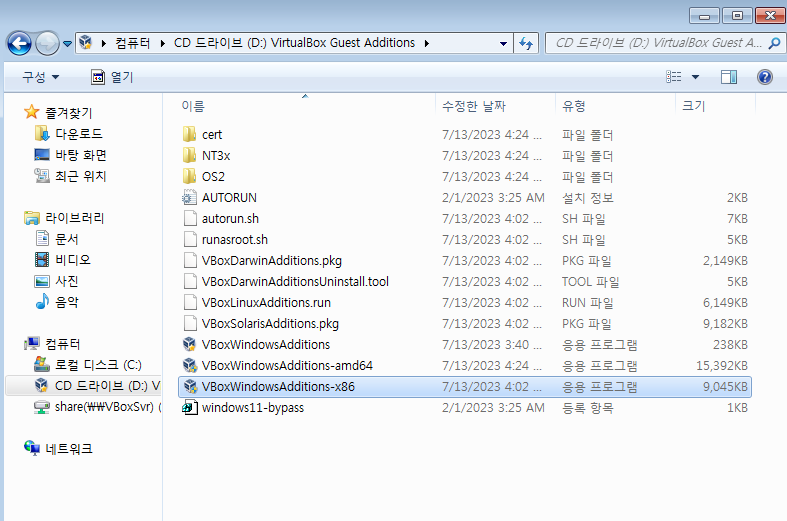Image resolution: width=787 pixels, height=521 pixels.
Task: Select CD 드라이브 (D:) breadcrumb segment
Action: tap(294, 43)
